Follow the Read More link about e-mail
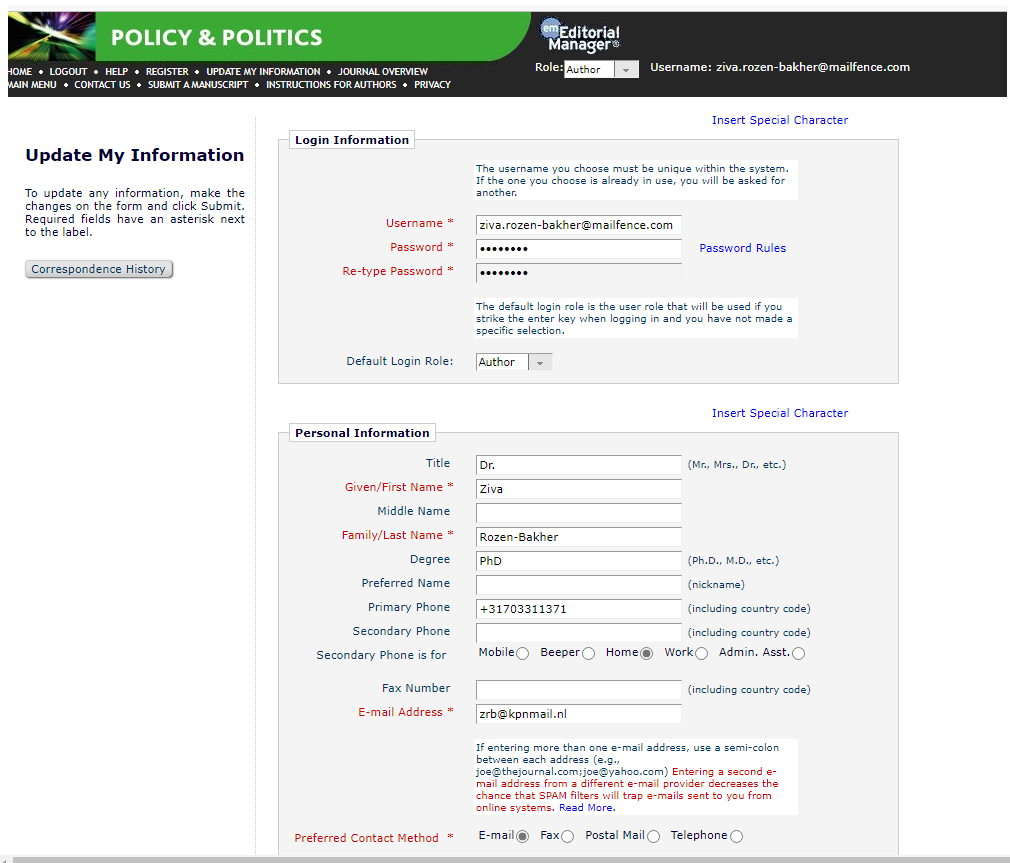This screenshot has height=863, width=1010. point(586,808)
